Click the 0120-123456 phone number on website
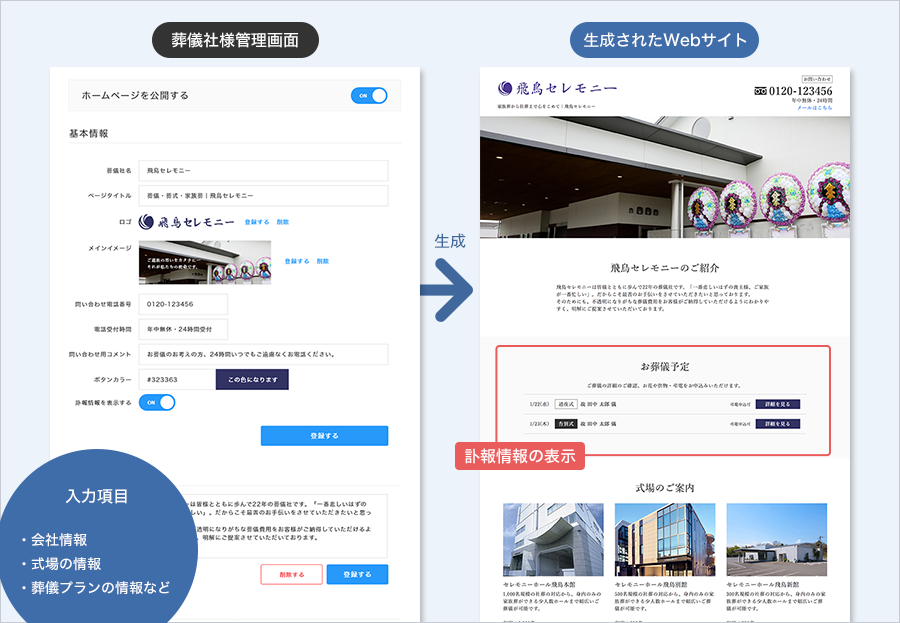 (x=801, y=91)
